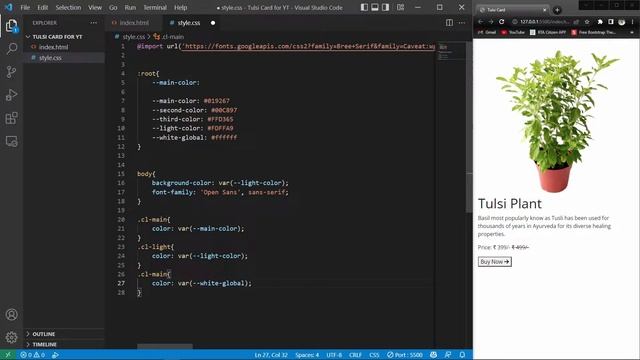Open Explorer Views and More Actions ellipsis

pyautogui.click(x=93, y=23)
